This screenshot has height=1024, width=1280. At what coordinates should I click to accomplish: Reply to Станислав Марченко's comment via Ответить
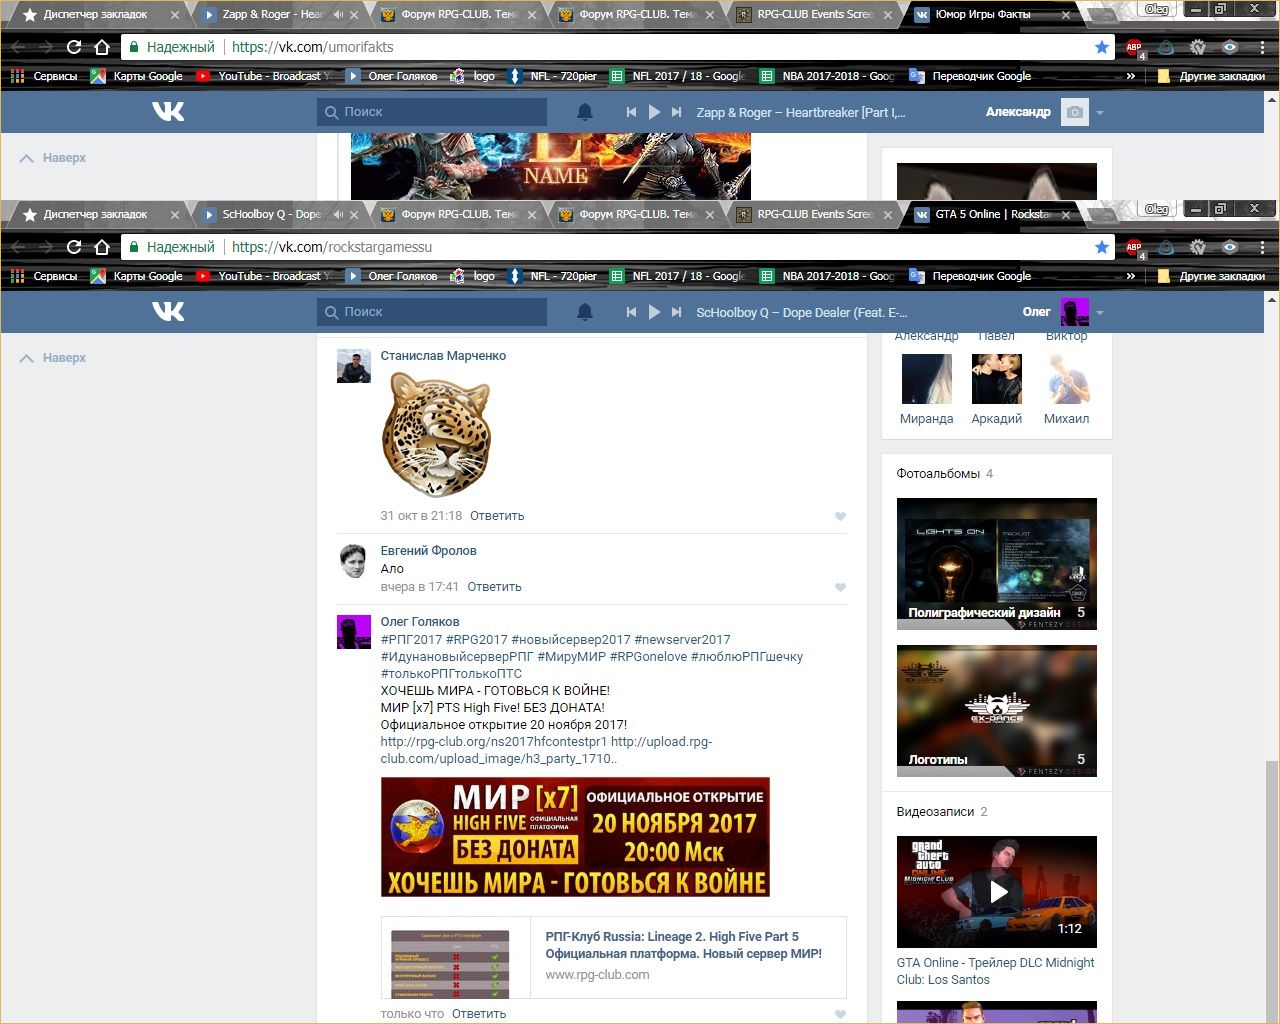[497, 516]
